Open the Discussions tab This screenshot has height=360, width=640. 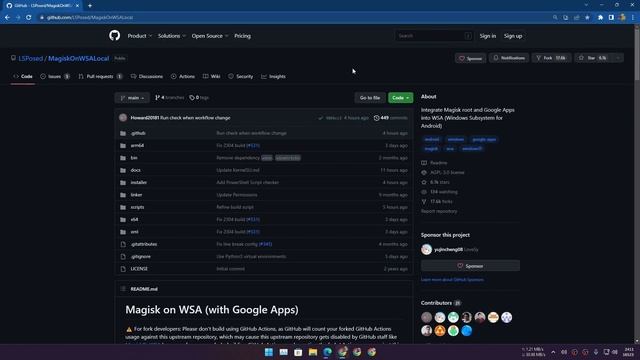click(x=147, y=76)
